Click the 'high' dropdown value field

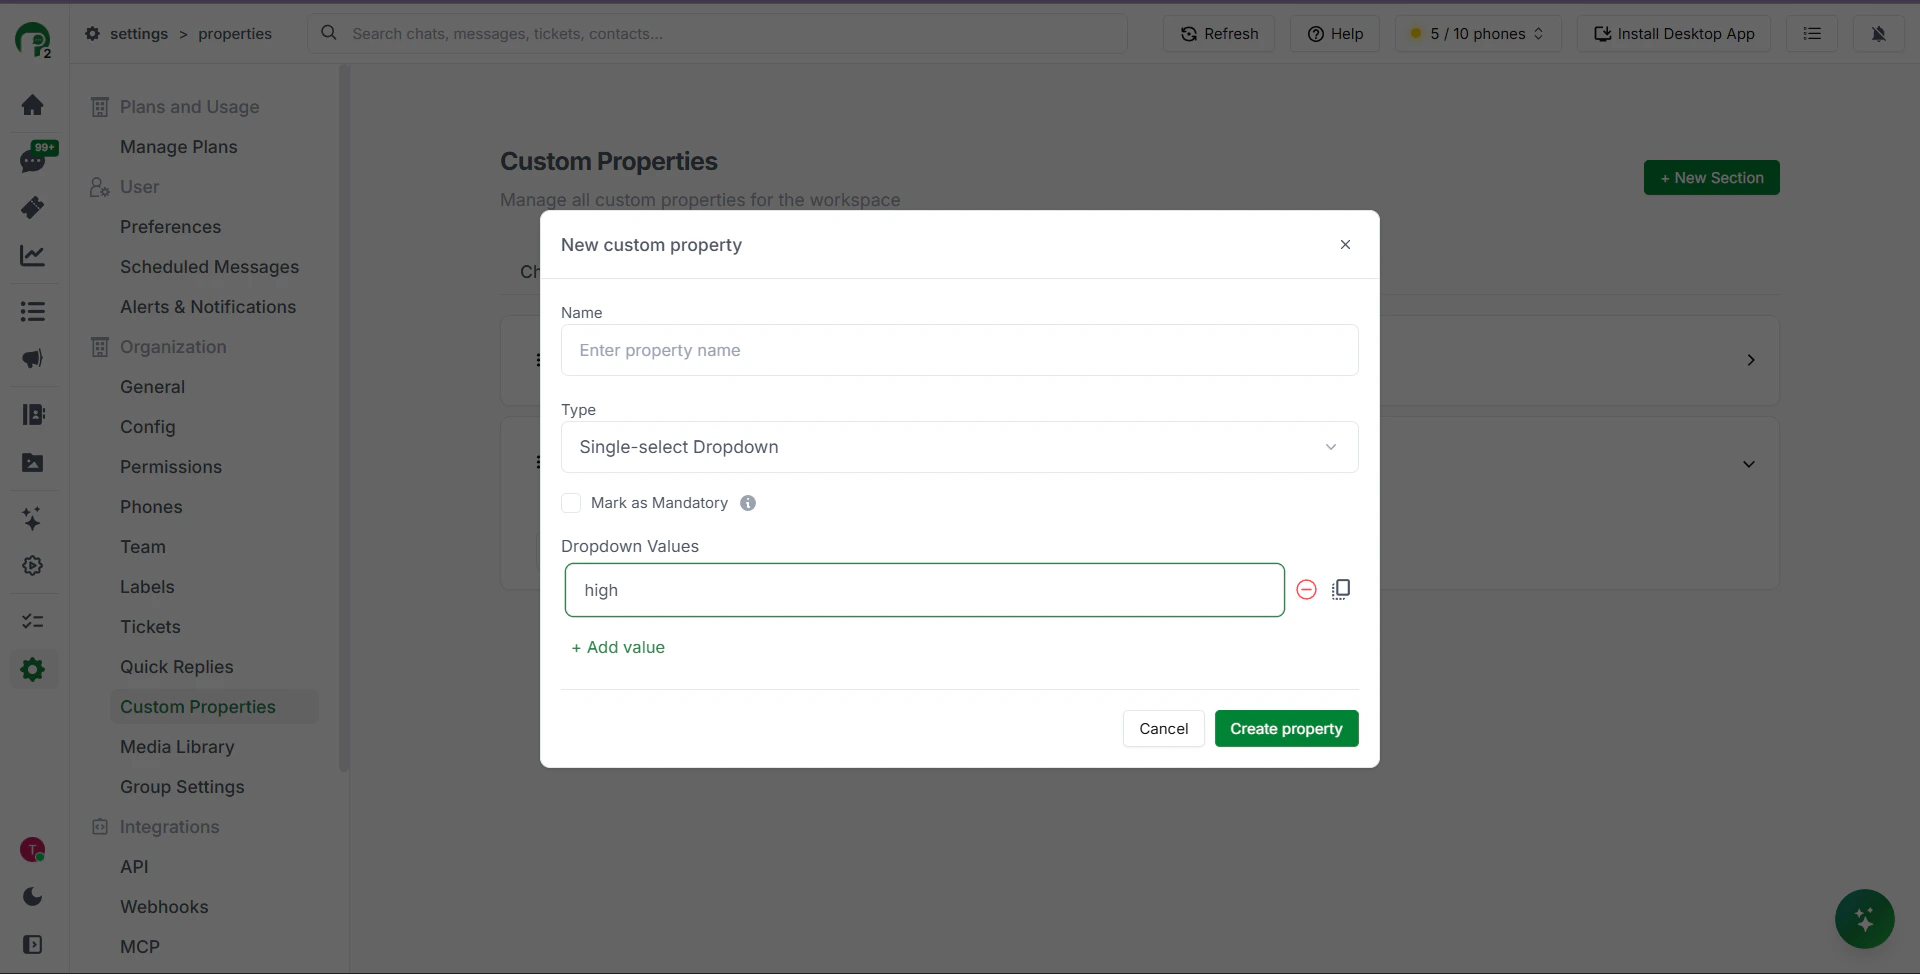[x=925, y=590]
